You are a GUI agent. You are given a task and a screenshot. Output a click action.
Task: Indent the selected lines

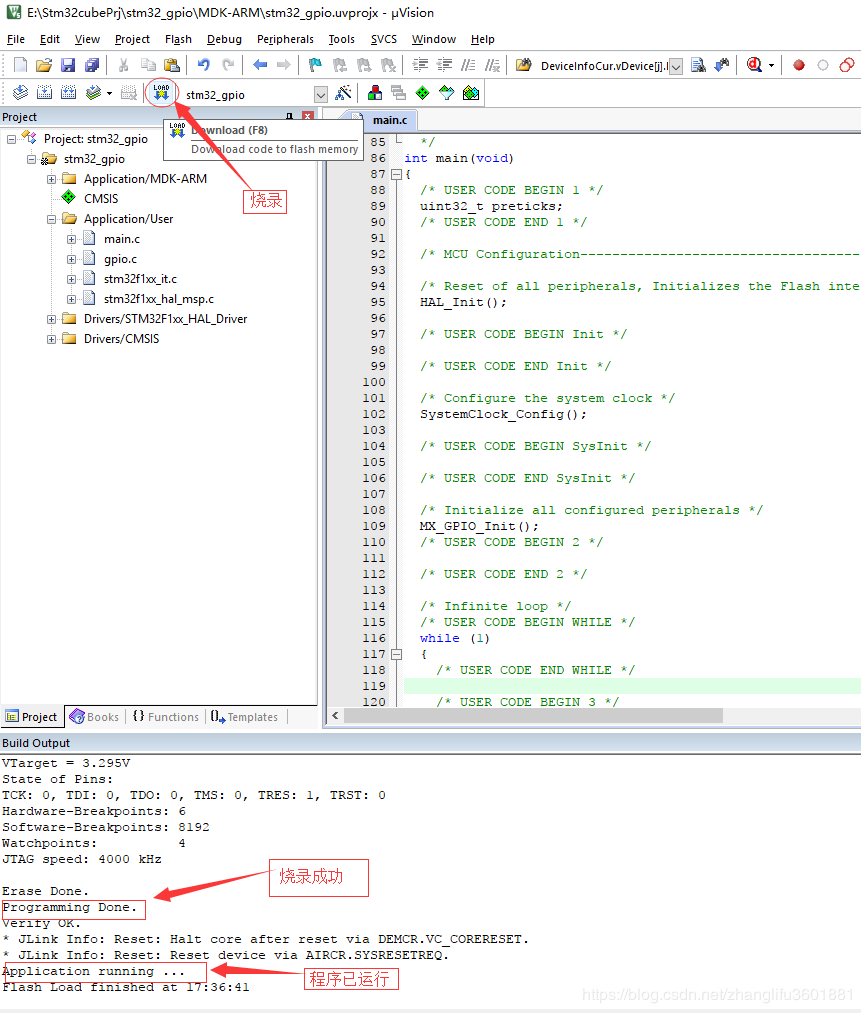point(420,65)
